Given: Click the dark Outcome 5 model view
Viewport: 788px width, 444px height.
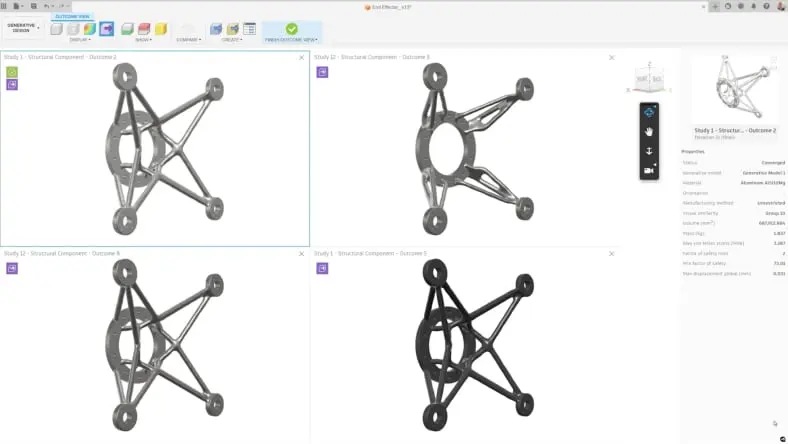Looking at the screenshot, I should [475, 345].
